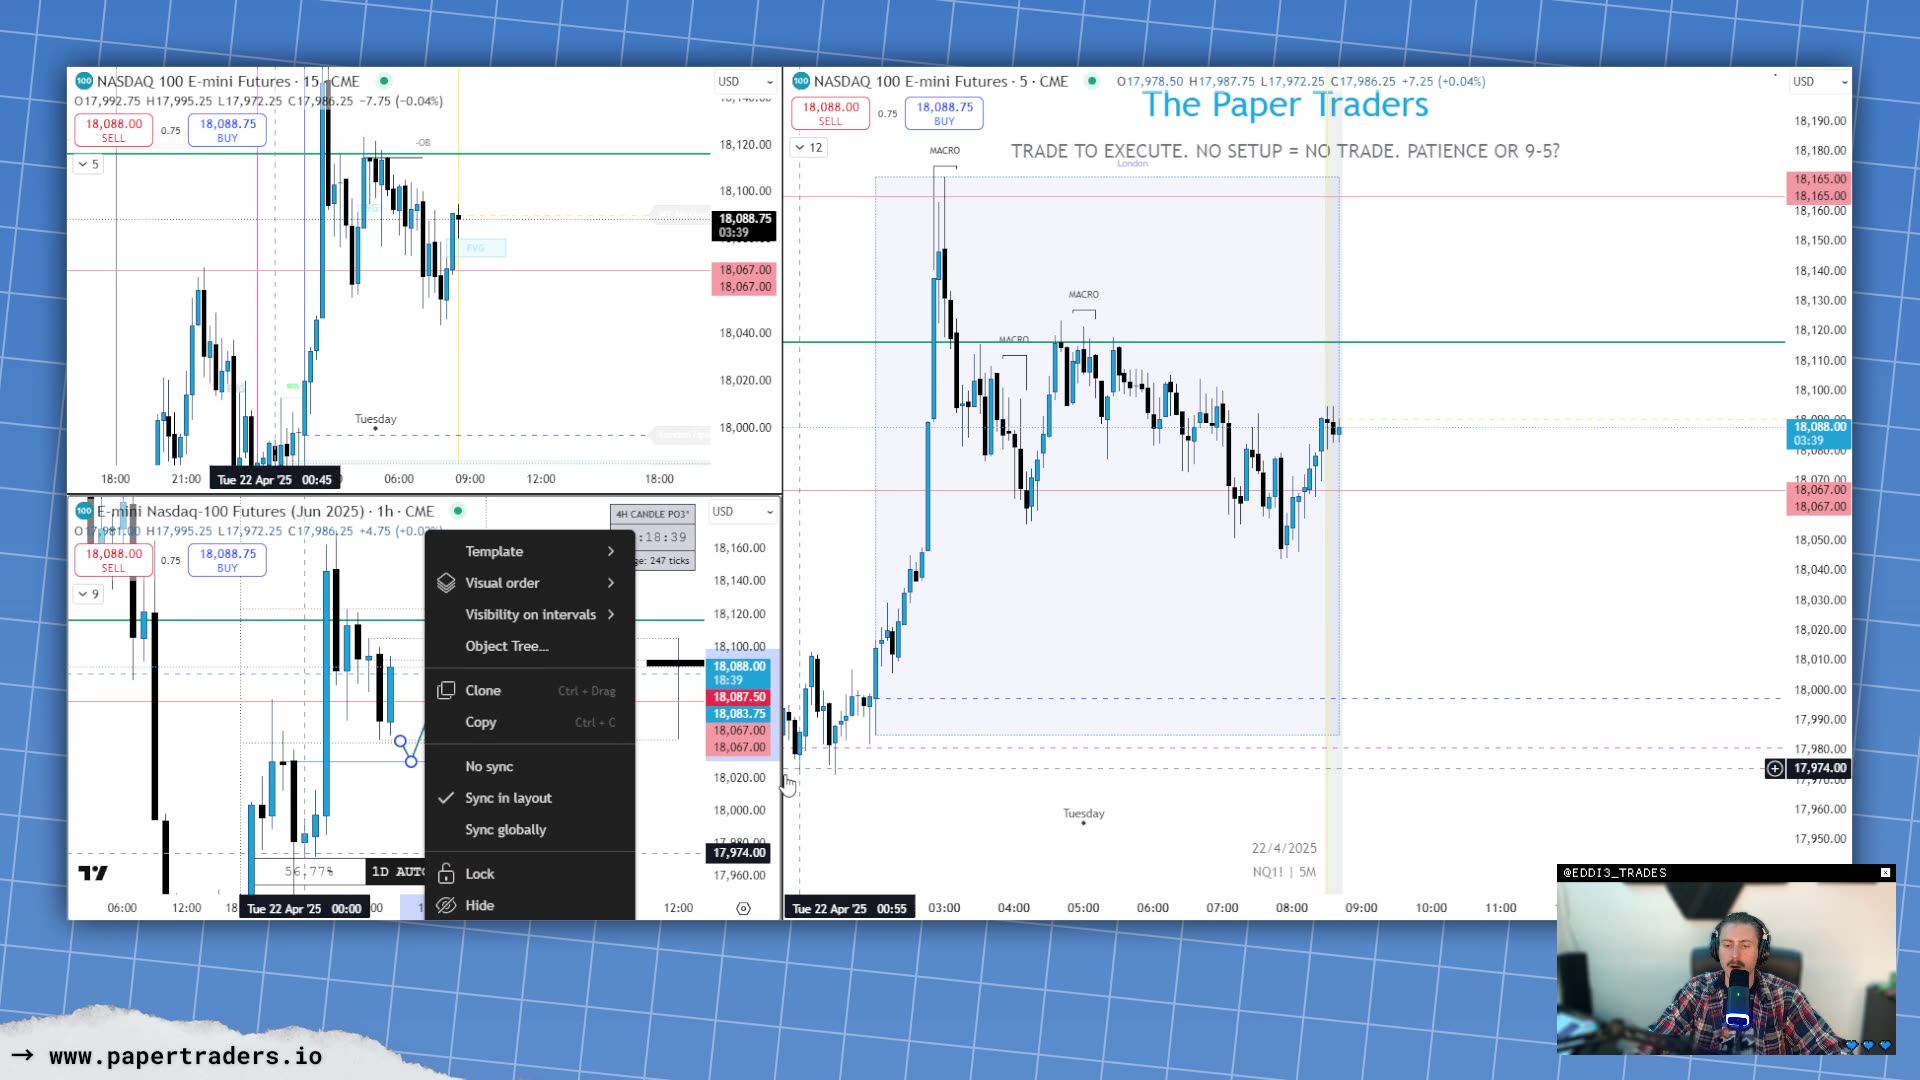Click the MACRO label above the tallest candle

pos(944,151)
